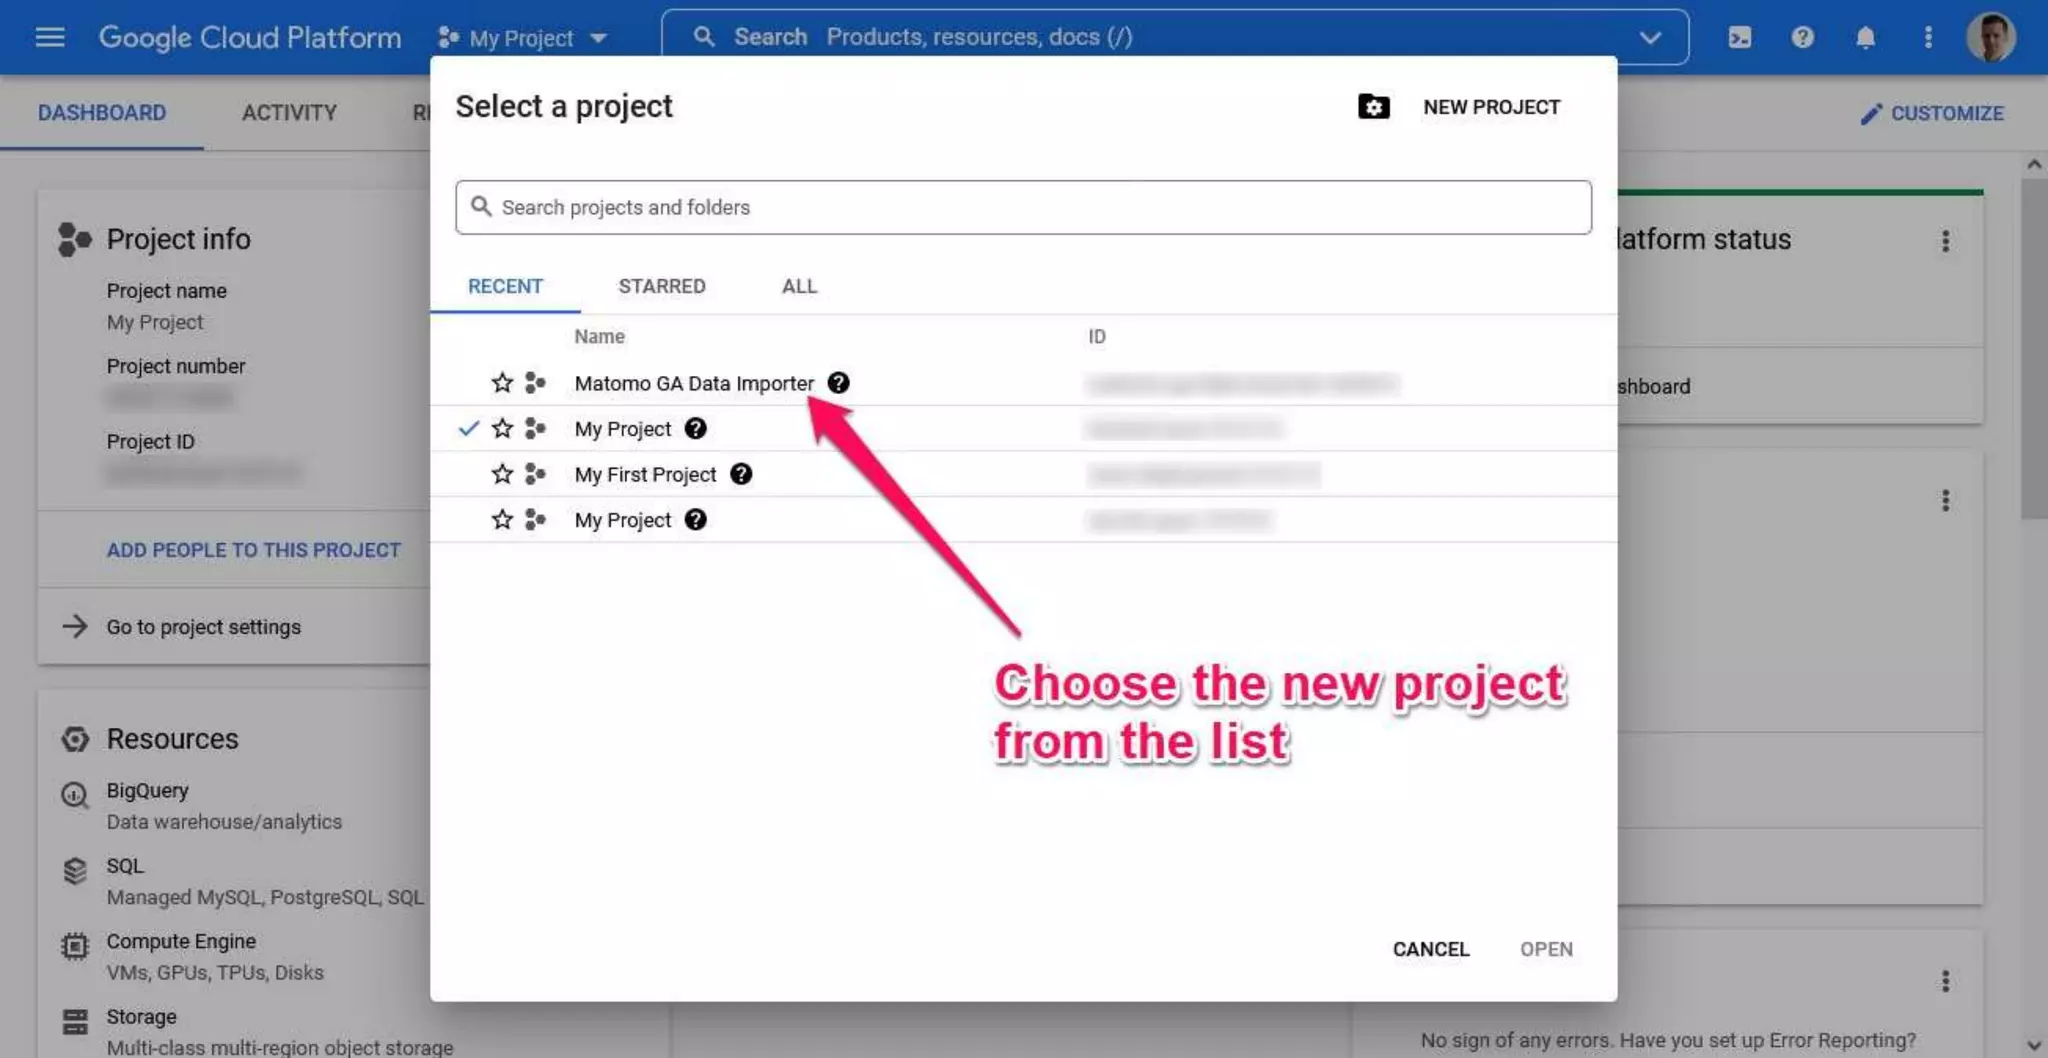This screenshot has width=2048, height=1058.
Task: Click the SQL stack icon
Action: (75, 871)
